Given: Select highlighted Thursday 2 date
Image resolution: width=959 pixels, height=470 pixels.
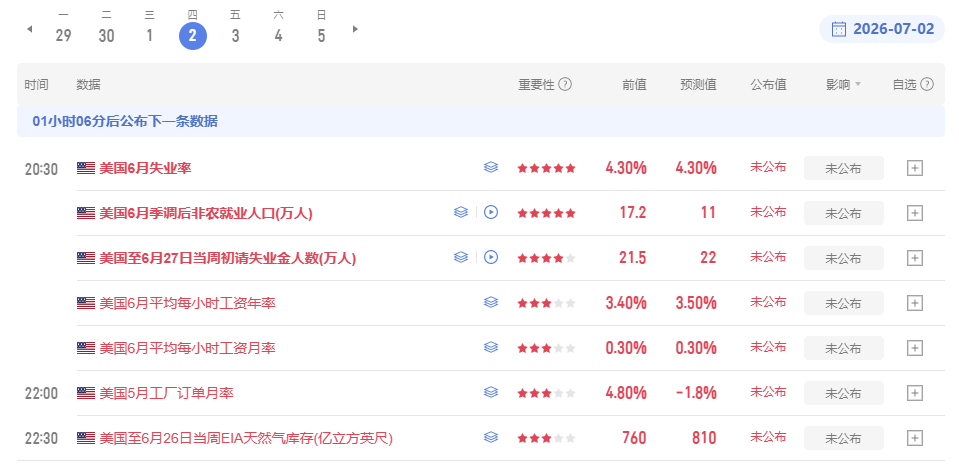Looking at the screenshot, I should (x=193, y=35).
